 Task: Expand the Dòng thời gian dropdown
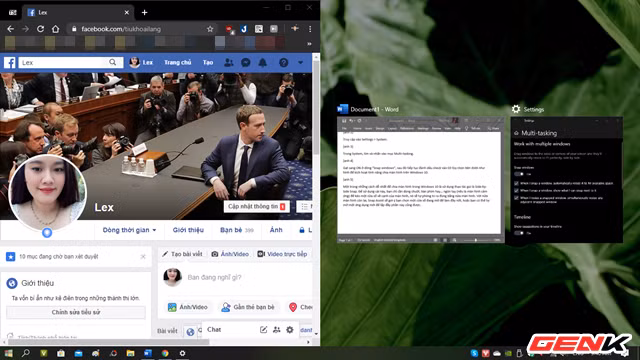point(129,230)
